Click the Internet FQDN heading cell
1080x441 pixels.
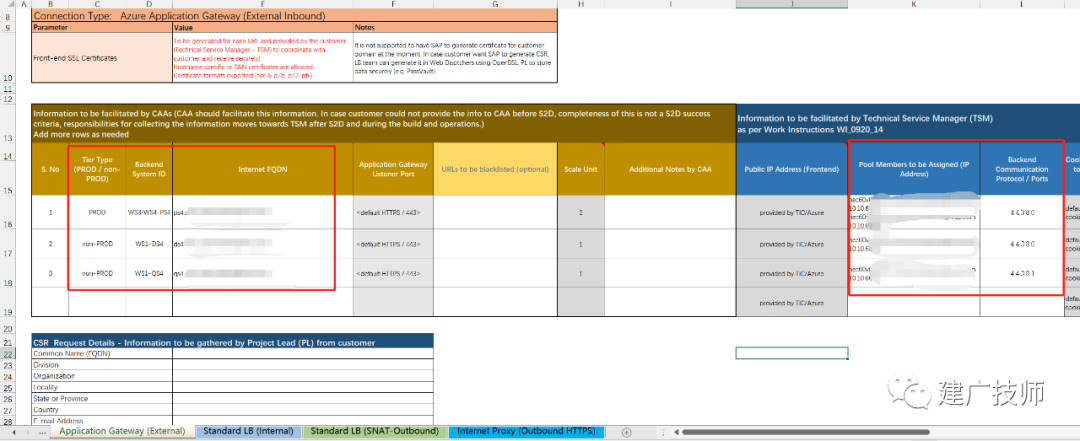[262, 169]
